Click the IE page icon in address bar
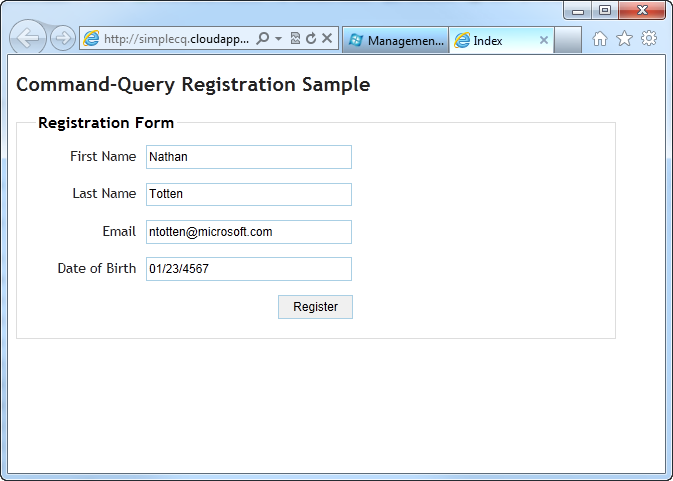673x481 pixels. click(x=91, y=39)
